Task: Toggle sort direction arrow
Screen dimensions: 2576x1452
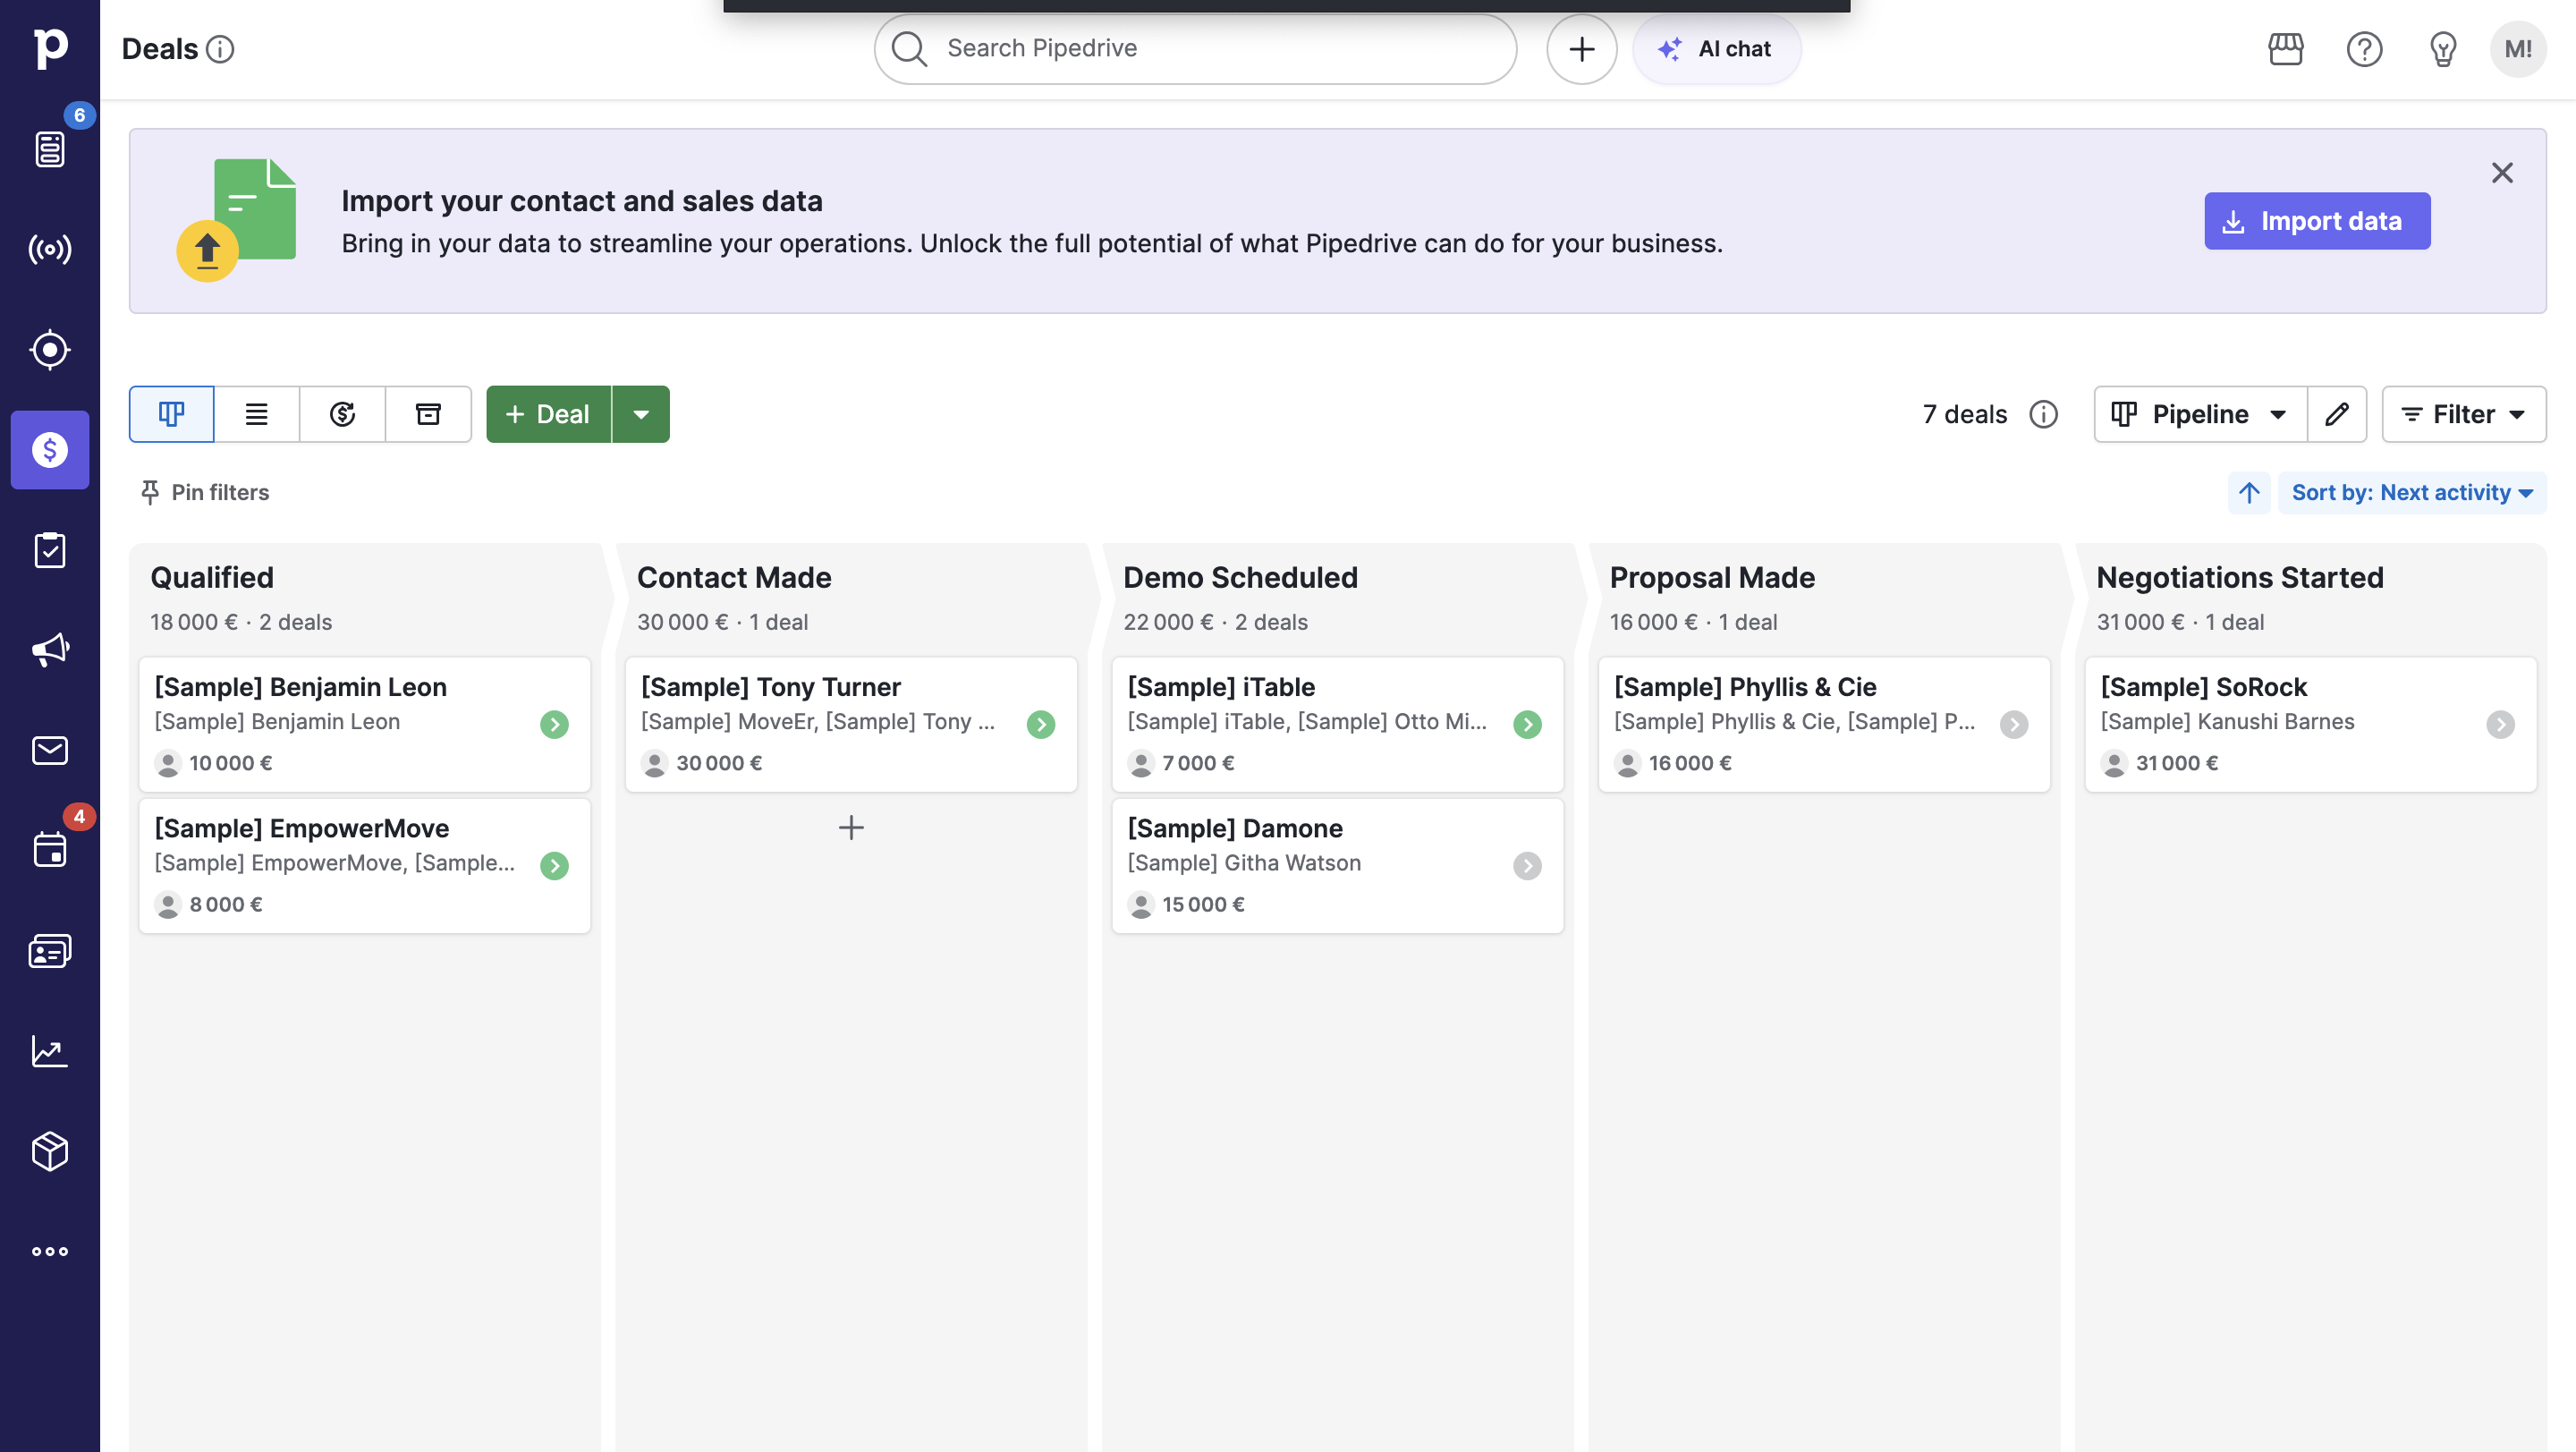Action: [x=2249, y=492]
